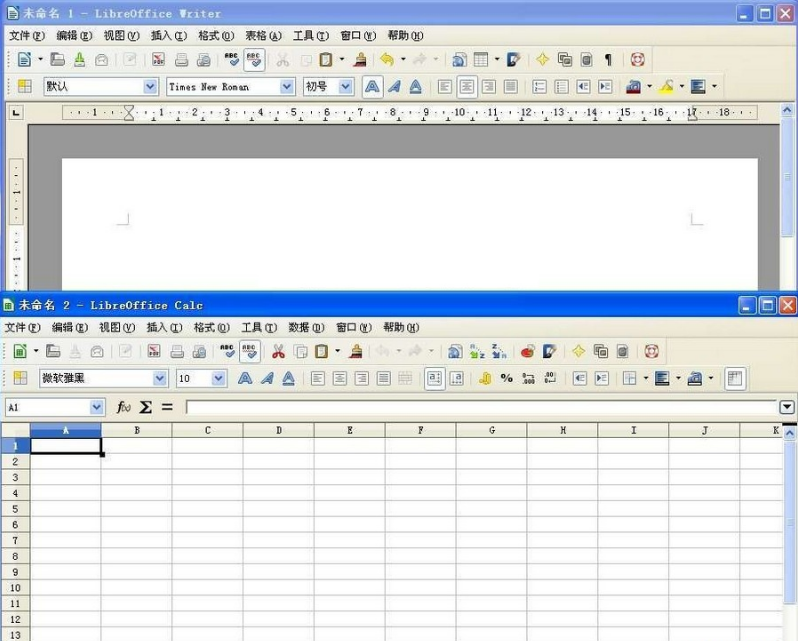This screenshot has height=641, width=798.
Task: Click the Sum sigma button
Action: pyautogui.click(x=146, y=407)
